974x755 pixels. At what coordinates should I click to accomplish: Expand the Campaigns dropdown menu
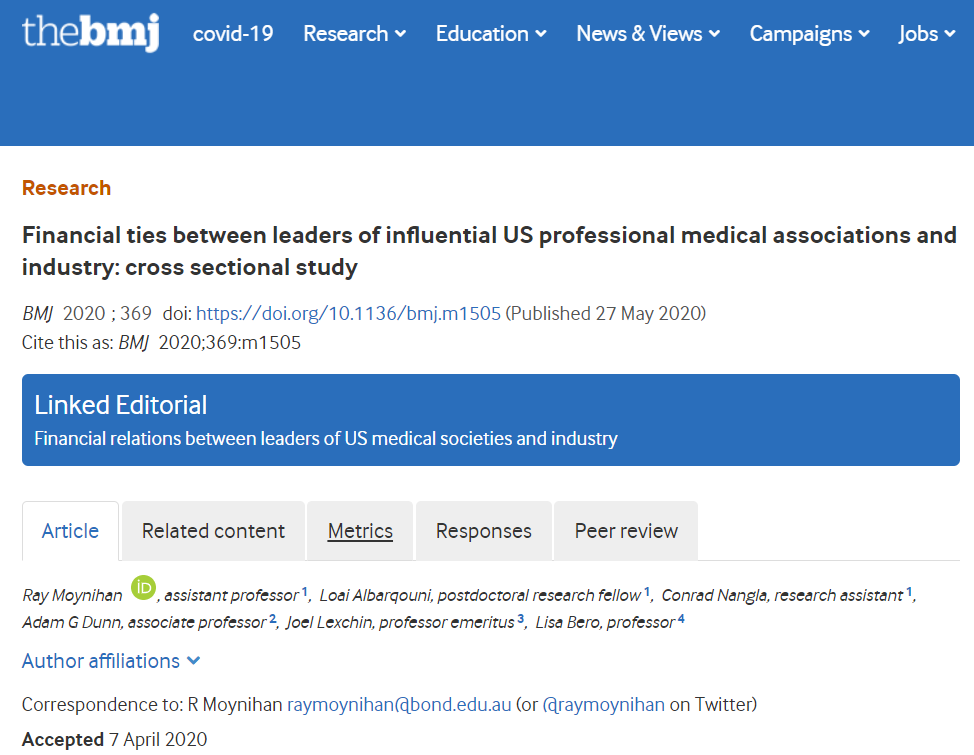click(x=809, y=34)
